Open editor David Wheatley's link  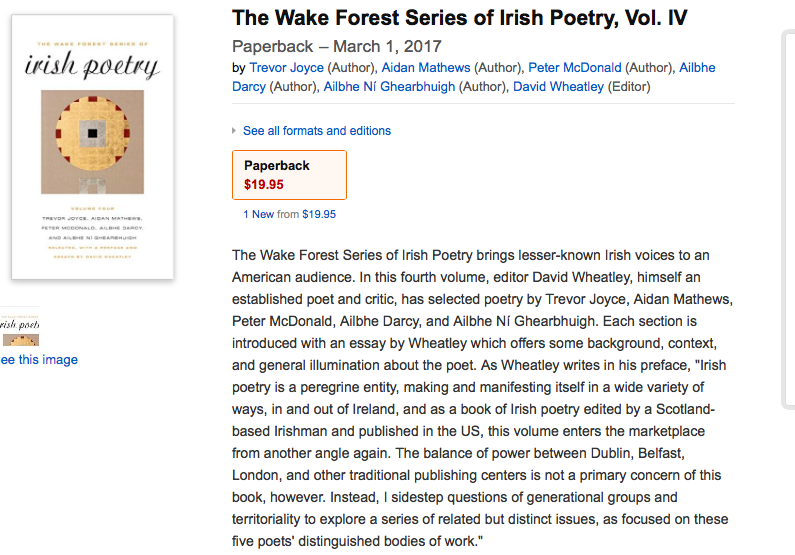[558, 87]
